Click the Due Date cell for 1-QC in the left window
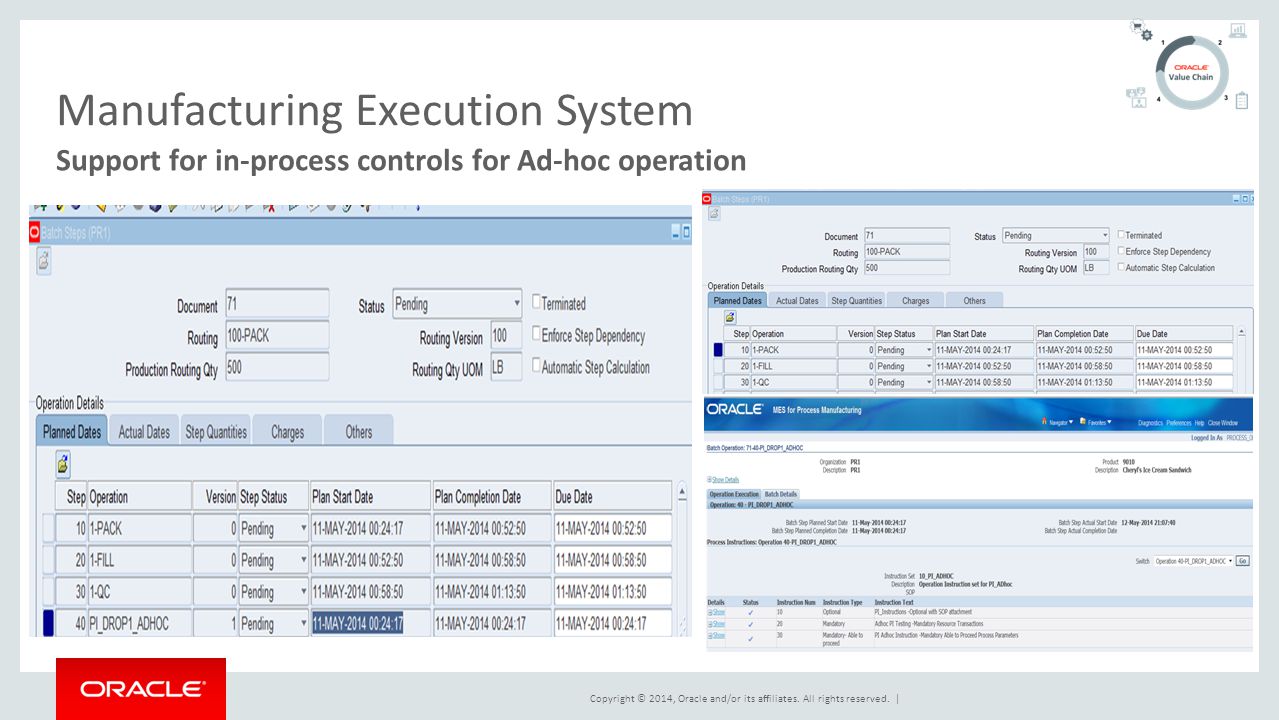1279x720 pixels. 612,591
